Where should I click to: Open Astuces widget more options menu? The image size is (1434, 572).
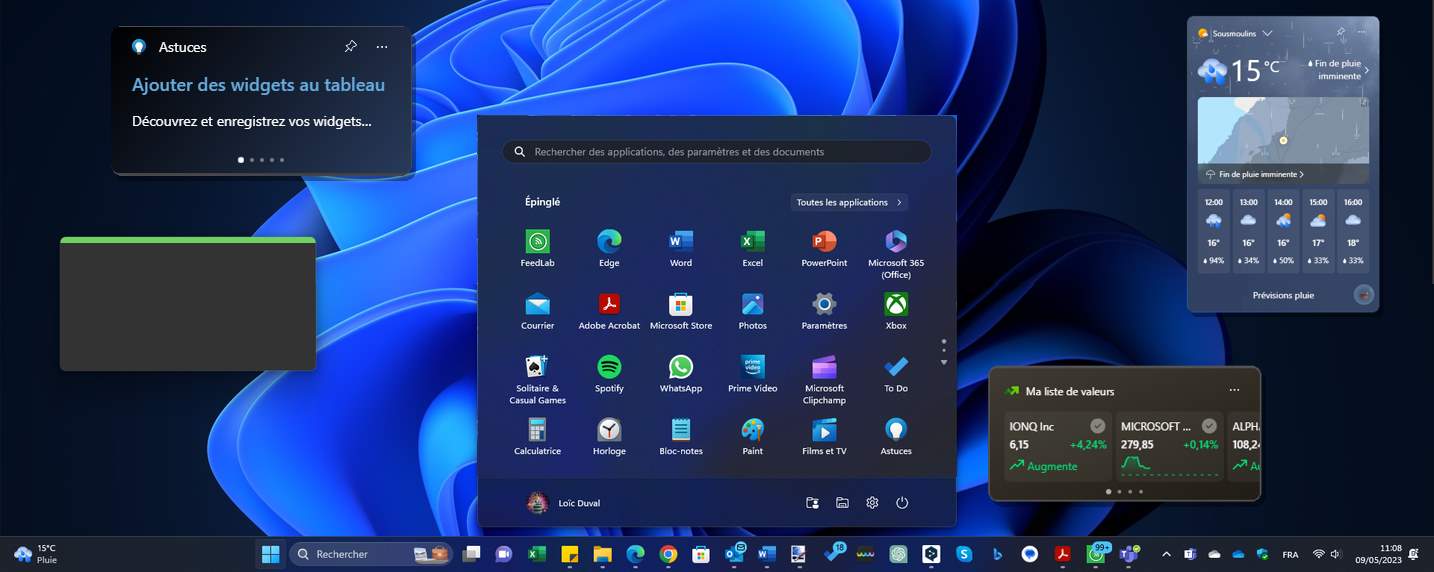pos(382,47)
